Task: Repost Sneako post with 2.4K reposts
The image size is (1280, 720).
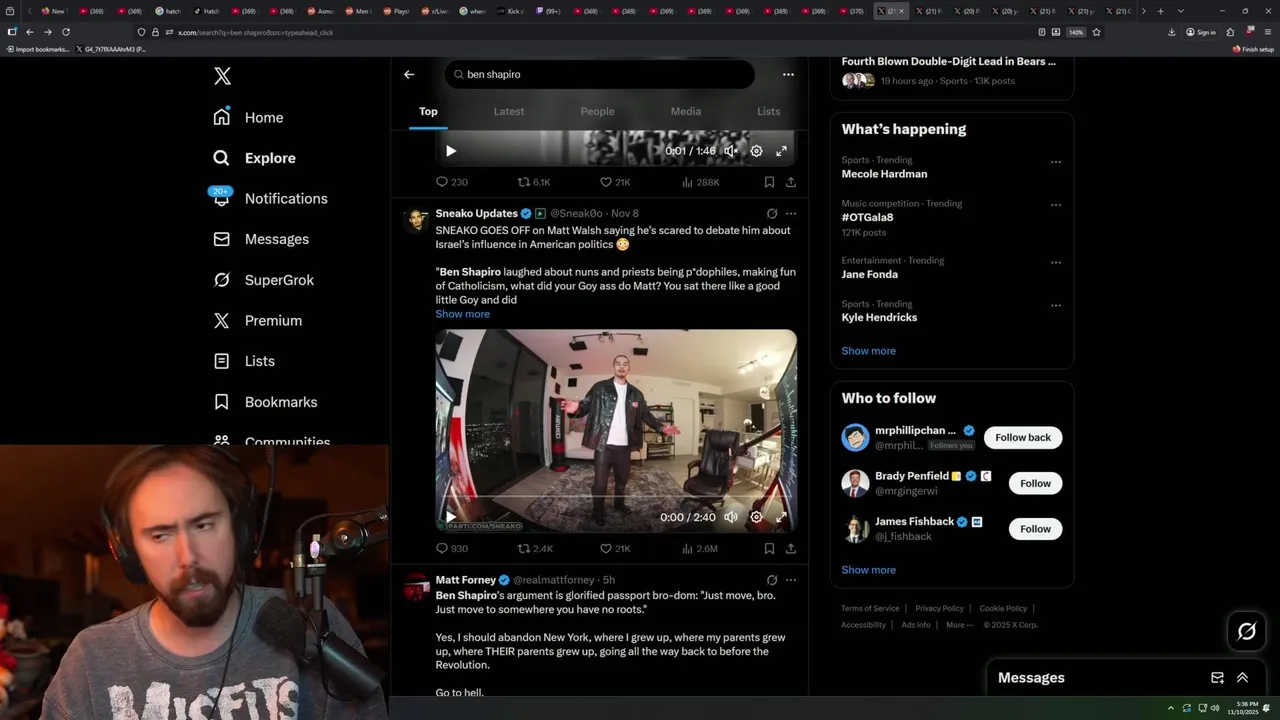Action: (535, 548)
